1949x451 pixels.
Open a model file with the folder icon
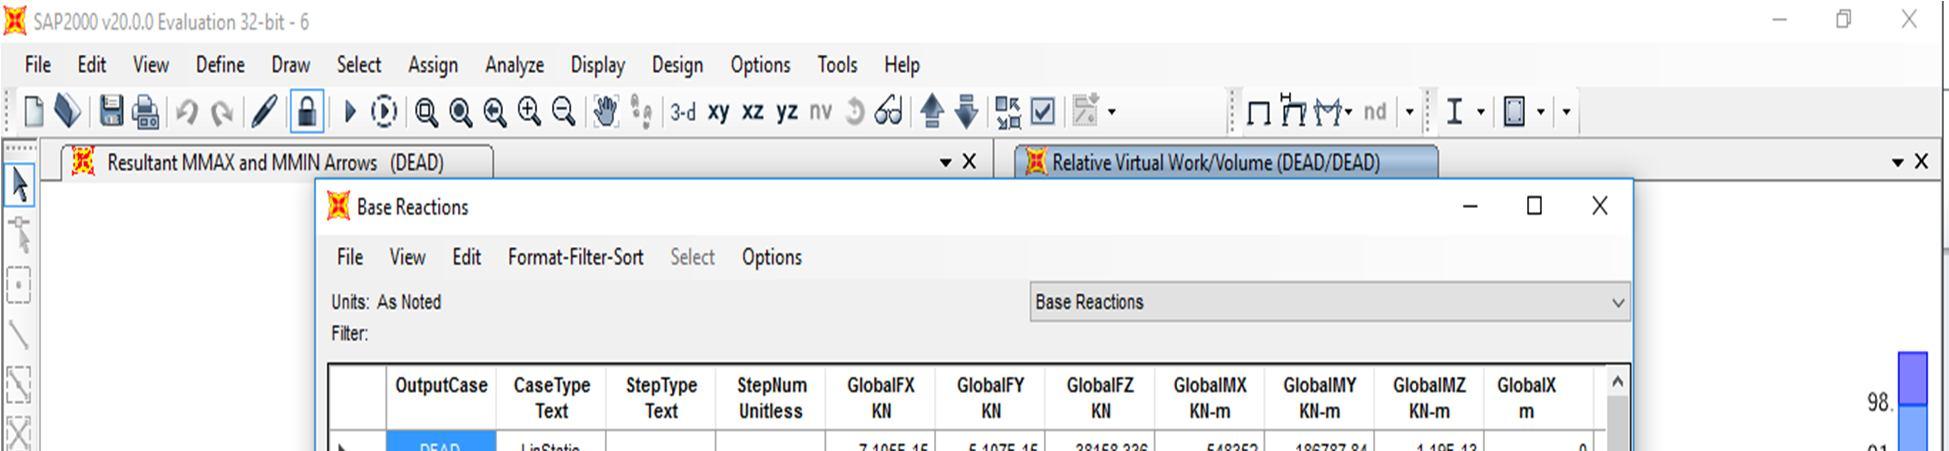point(67,111)
